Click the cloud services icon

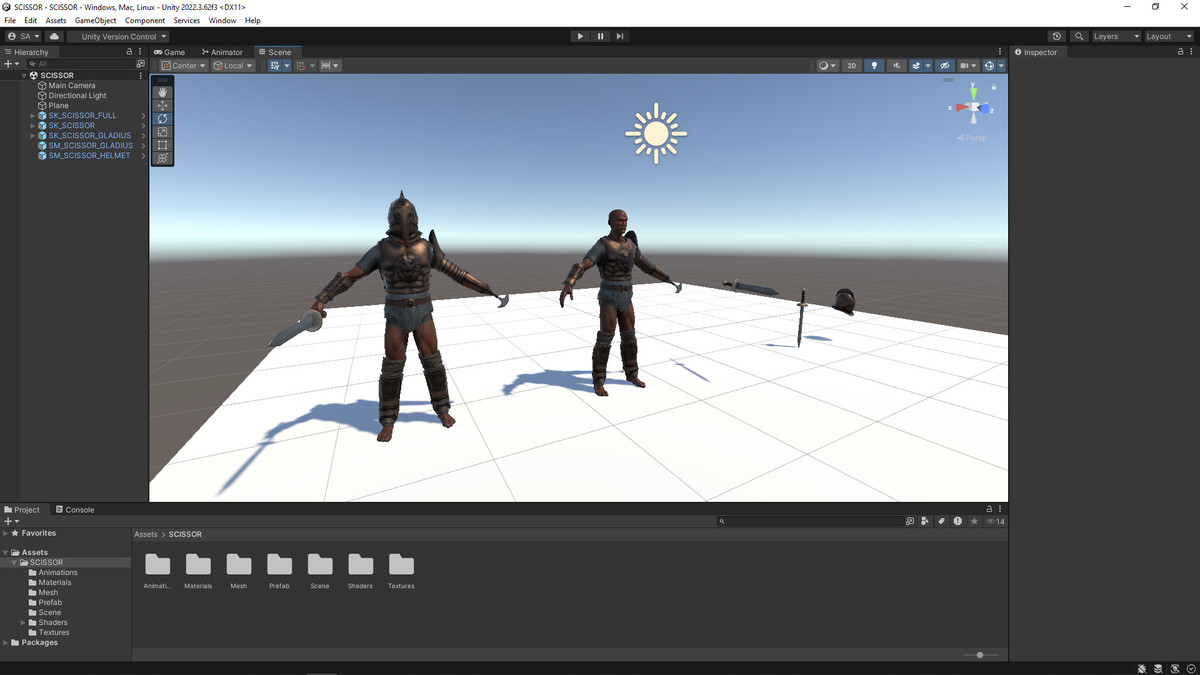point(54,36)
